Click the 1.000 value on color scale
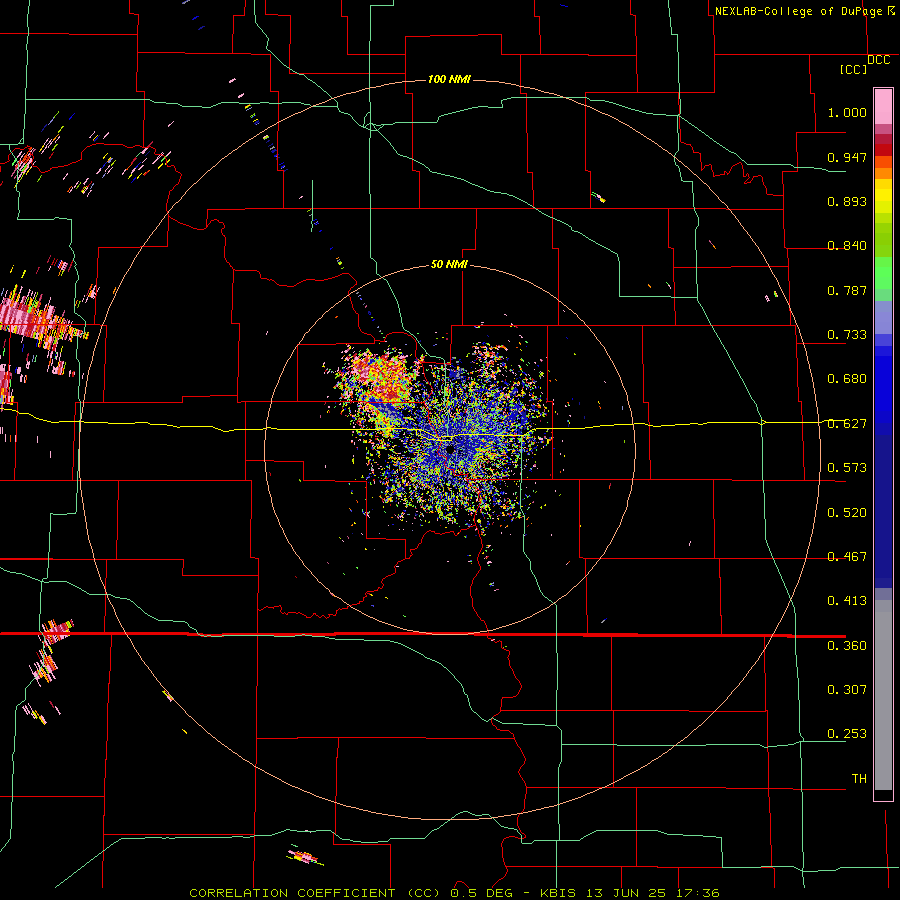This screenshot has height=900, width=900. tap(847, 112)
